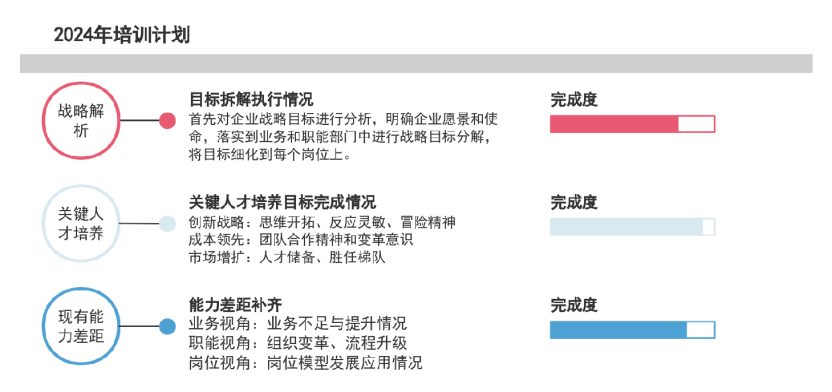The width and height of the screenshot is (832, 392).
Task: Click the pale blue 关键人才培养 circle
Action: 81,223
